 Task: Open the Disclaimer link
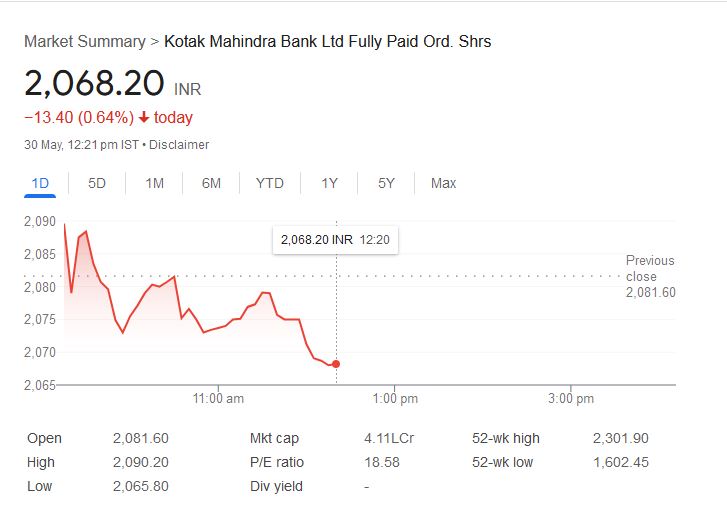179,144
